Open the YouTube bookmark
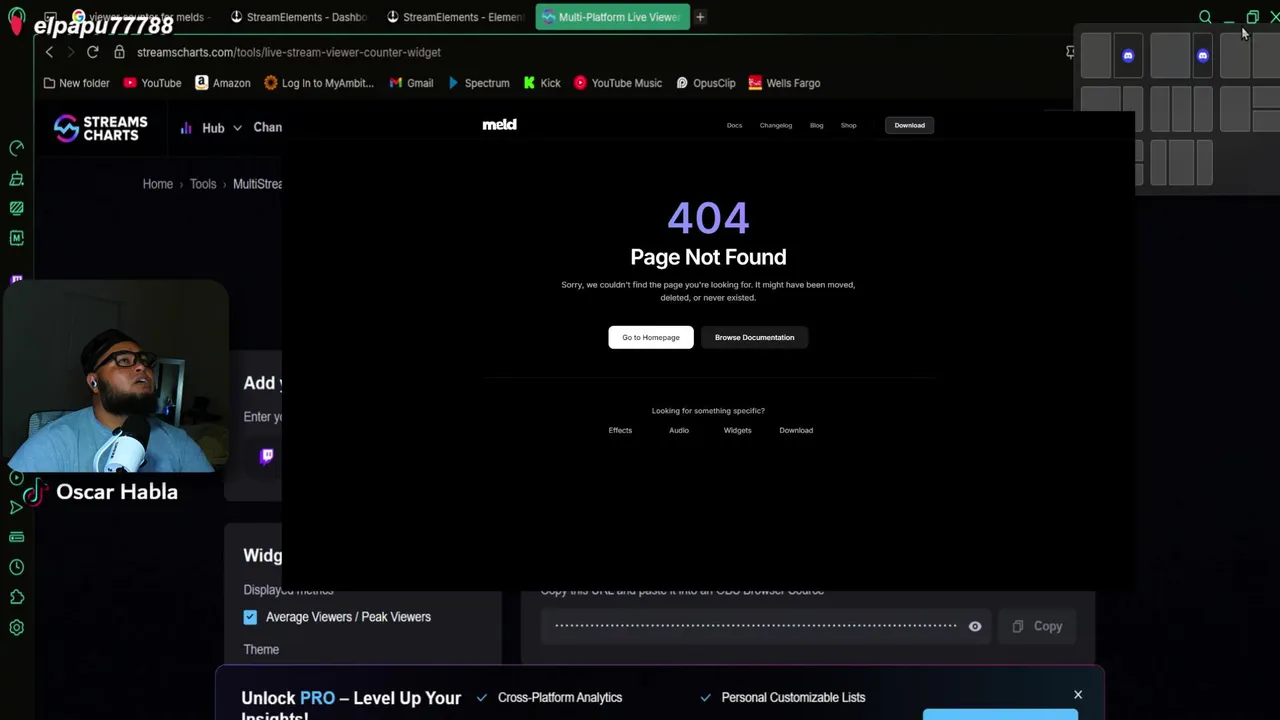 coord(152,83)
